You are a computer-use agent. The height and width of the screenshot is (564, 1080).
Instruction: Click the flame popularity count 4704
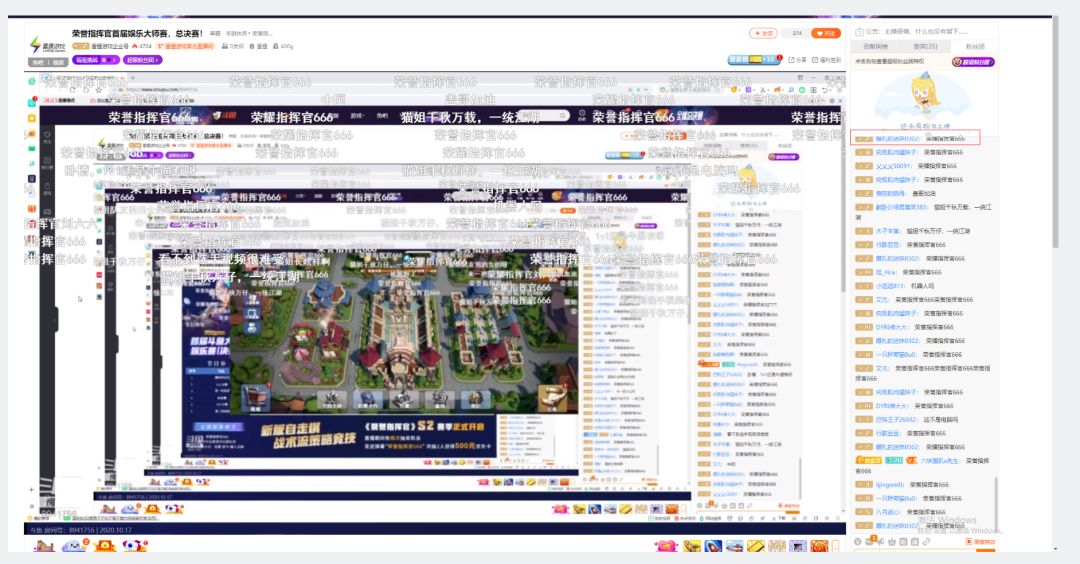(142, 46)
